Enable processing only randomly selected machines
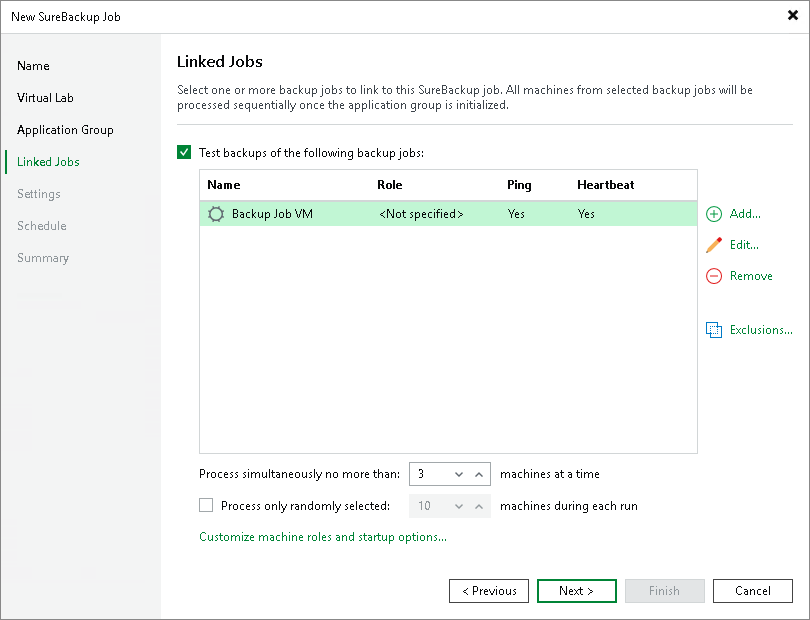This screenshot has width=810, height=620. pyautogui.click(x=206, y=505)
